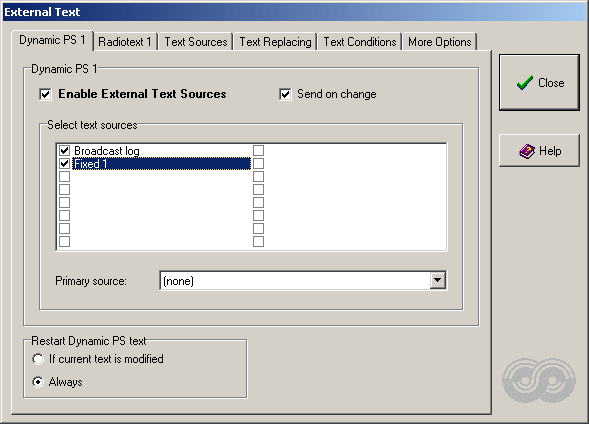Click the green checkmark Close icon
589x424 pixels.
point(524,83)
